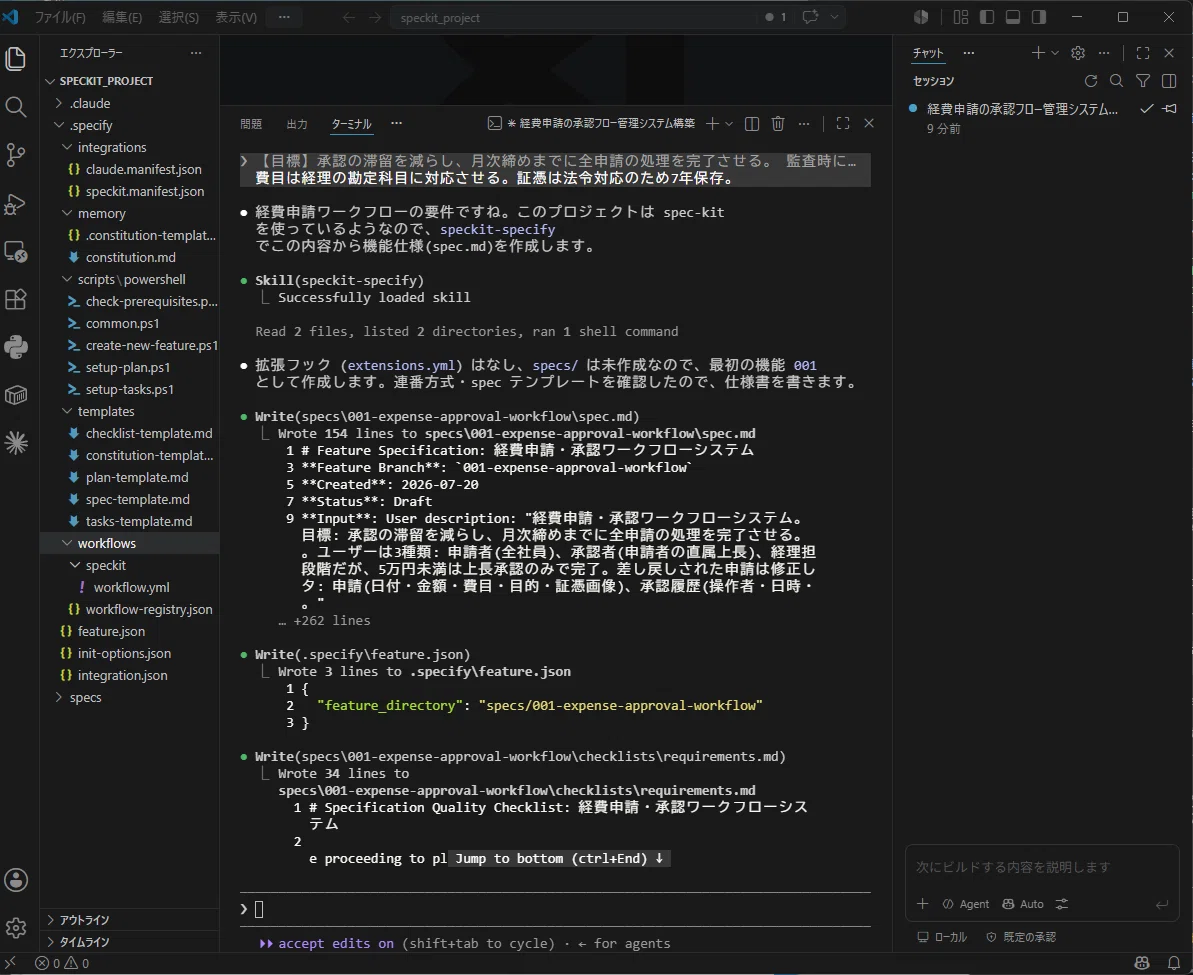
Task: Open constitution.md file
Action: point(130,257)
